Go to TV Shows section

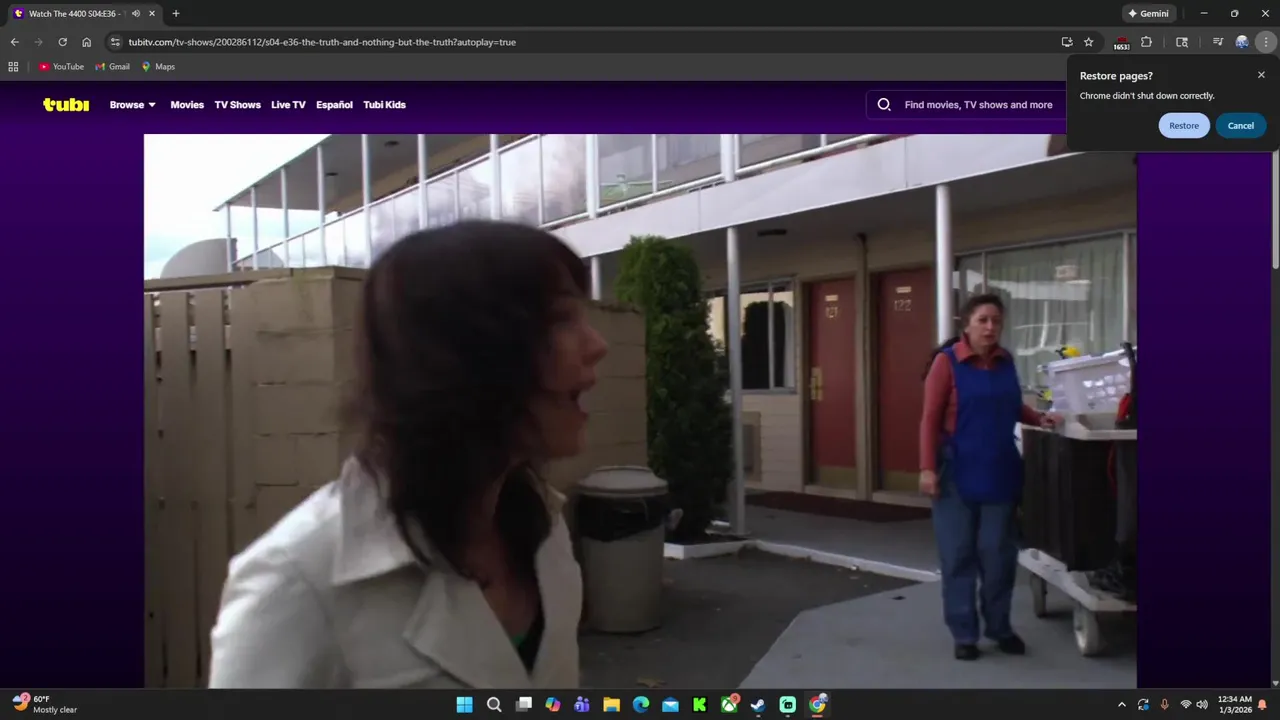[x=237, y=105]
